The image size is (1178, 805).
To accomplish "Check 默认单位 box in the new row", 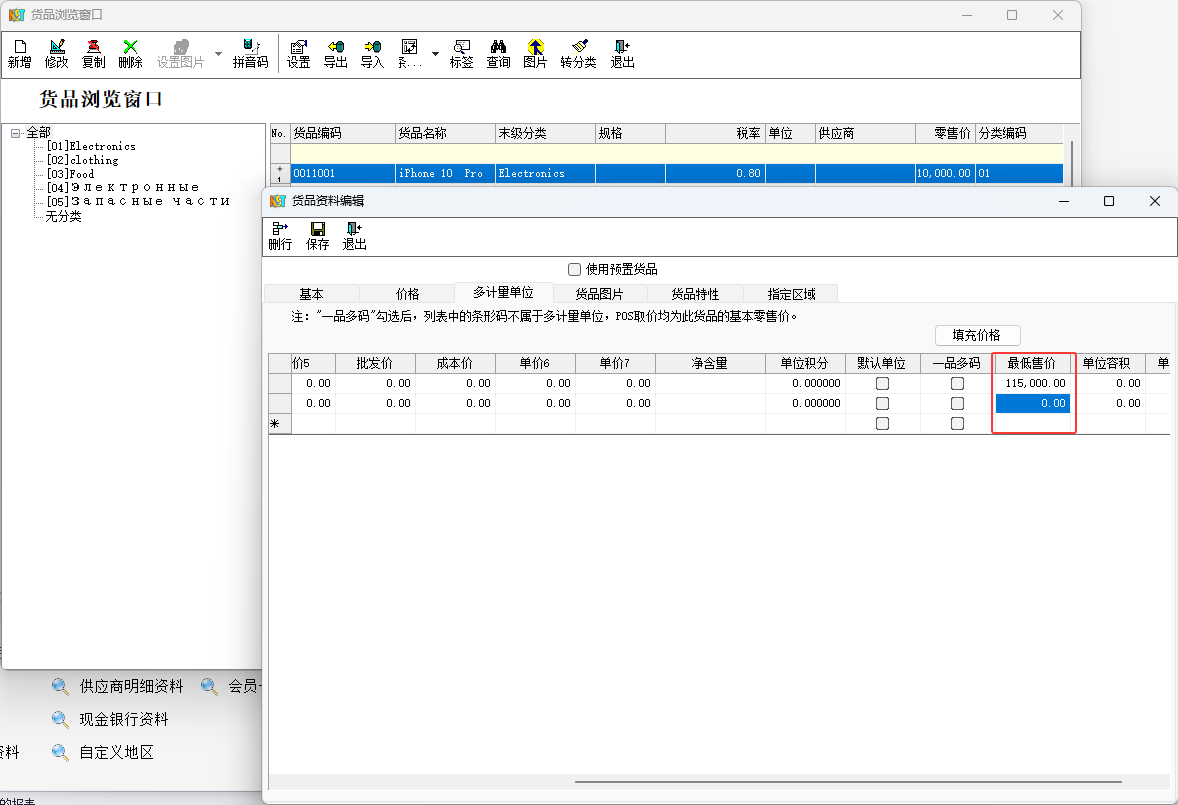I will pyautogui.click(x=883, y=424).
